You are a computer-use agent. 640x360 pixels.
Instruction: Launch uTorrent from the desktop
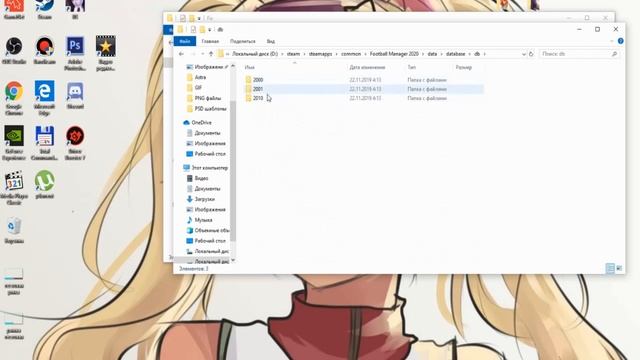click(44, 184)
